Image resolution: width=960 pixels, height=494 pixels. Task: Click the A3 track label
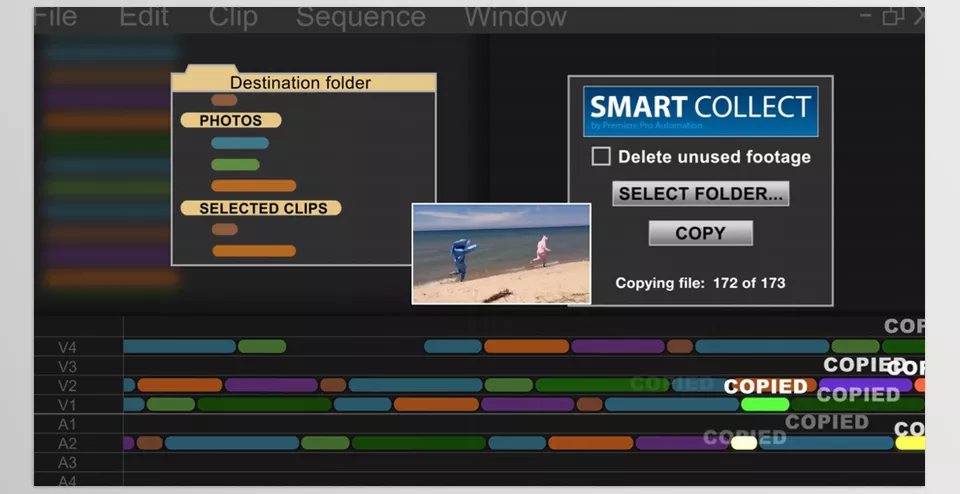pos(67,462)
